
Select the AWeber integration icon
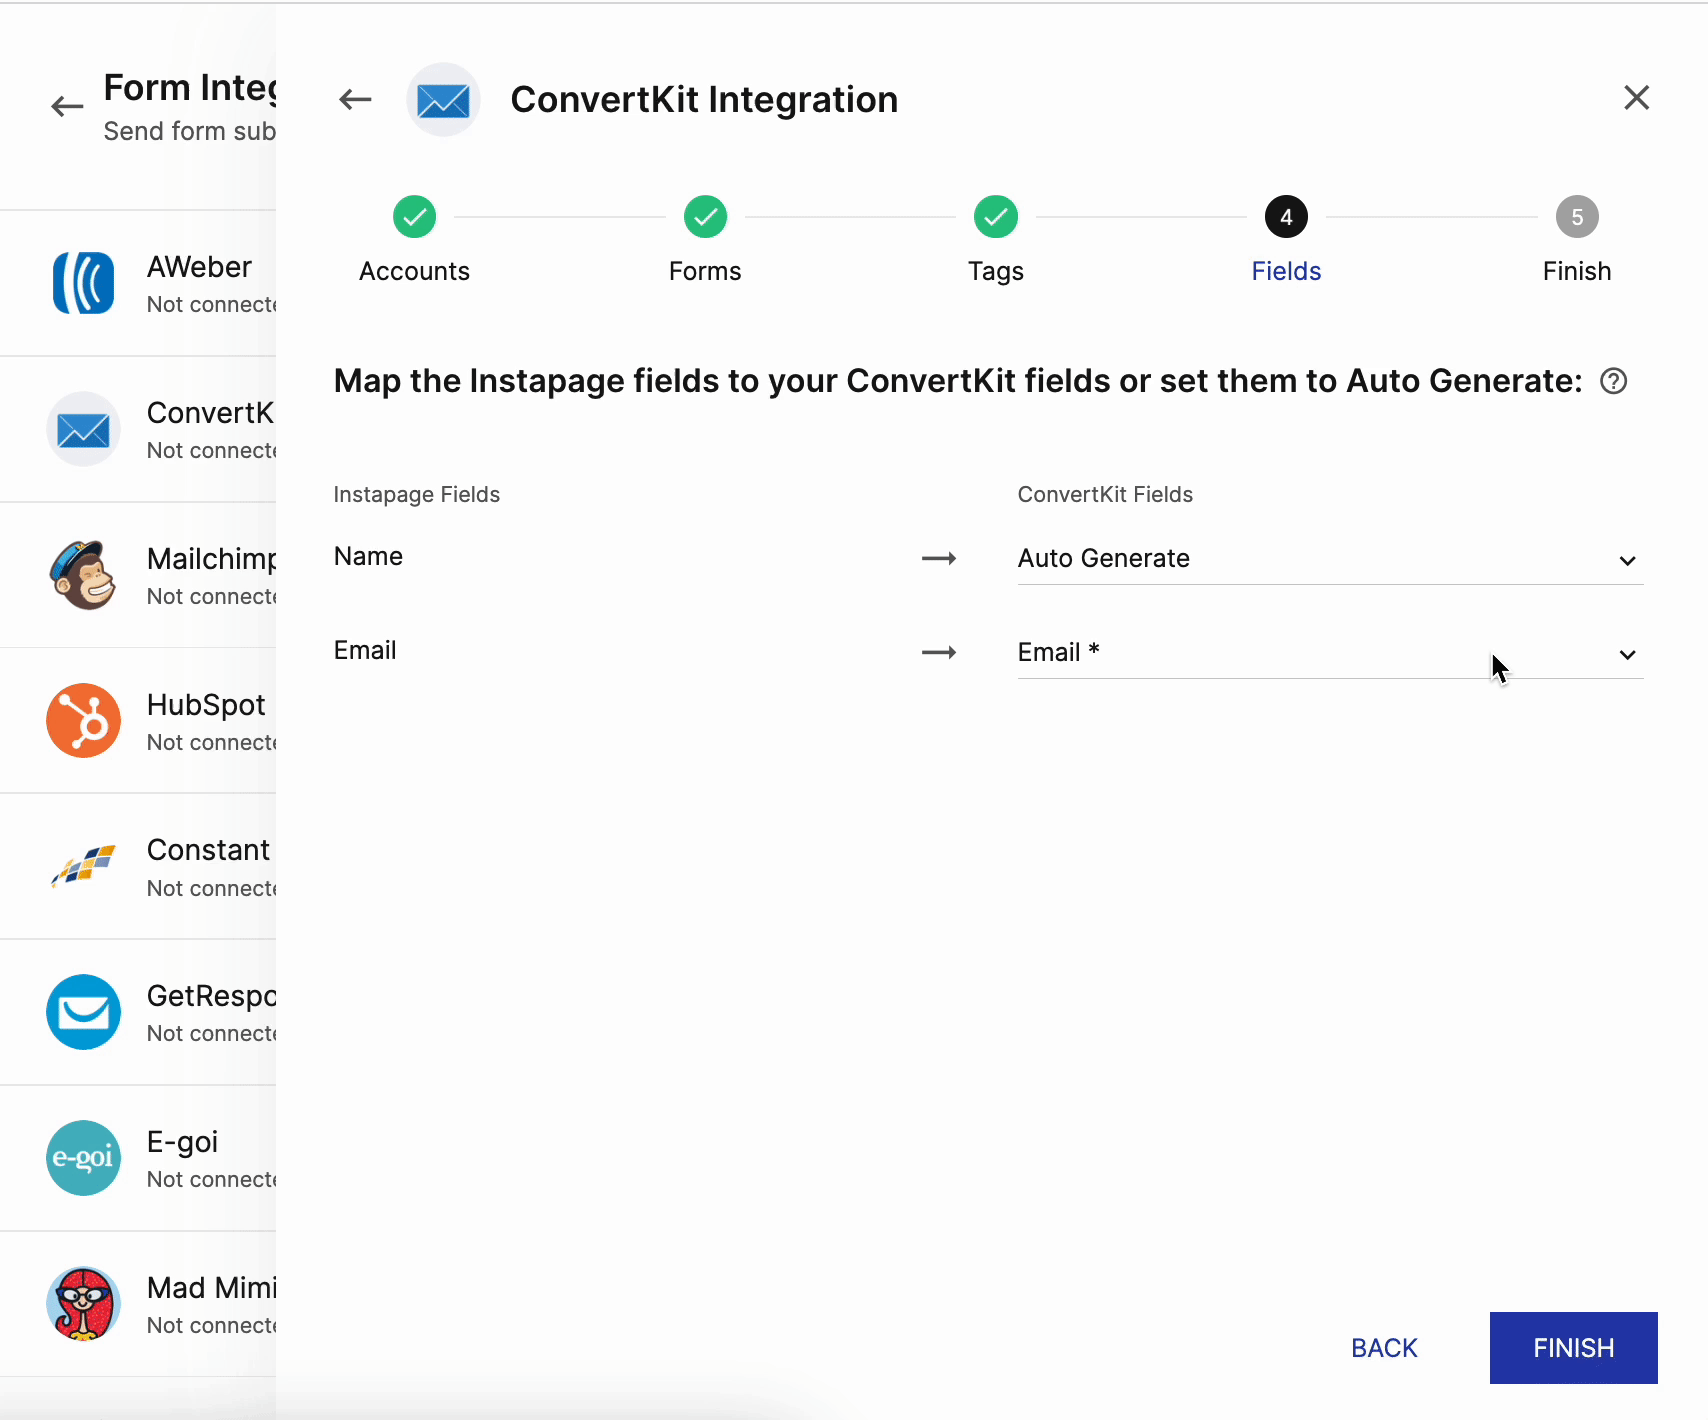[x=83, y=283]
